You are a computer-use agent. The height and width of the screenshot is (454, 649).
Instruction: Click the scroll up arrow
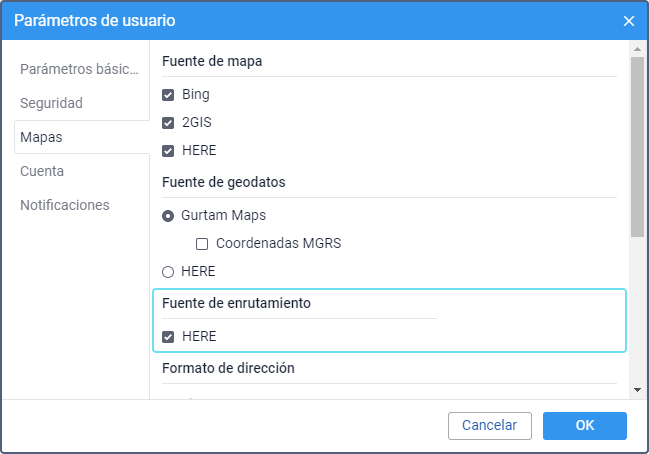click(637, 50)
